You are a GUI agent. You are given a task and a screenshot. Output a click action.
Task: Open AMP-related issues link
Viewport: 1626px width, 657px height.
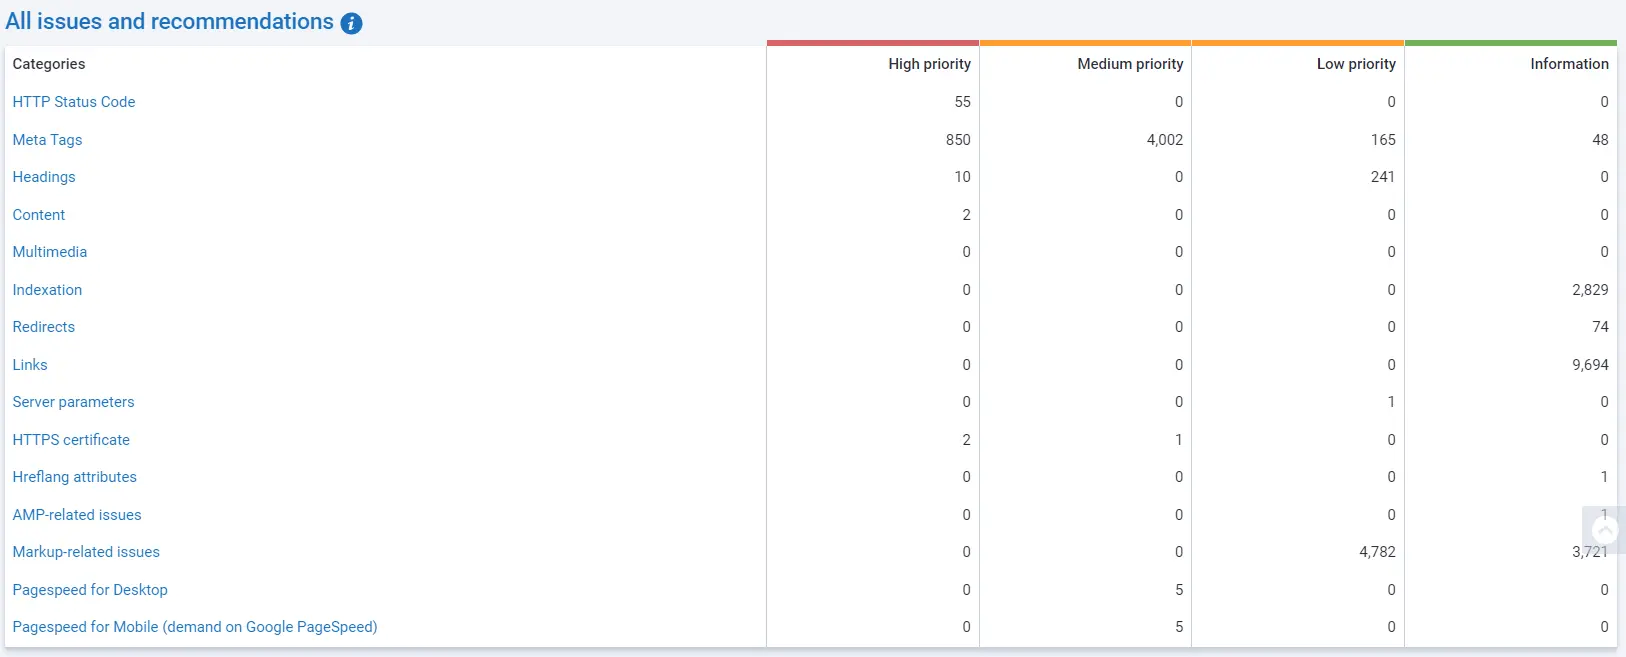tap(77, 515)
